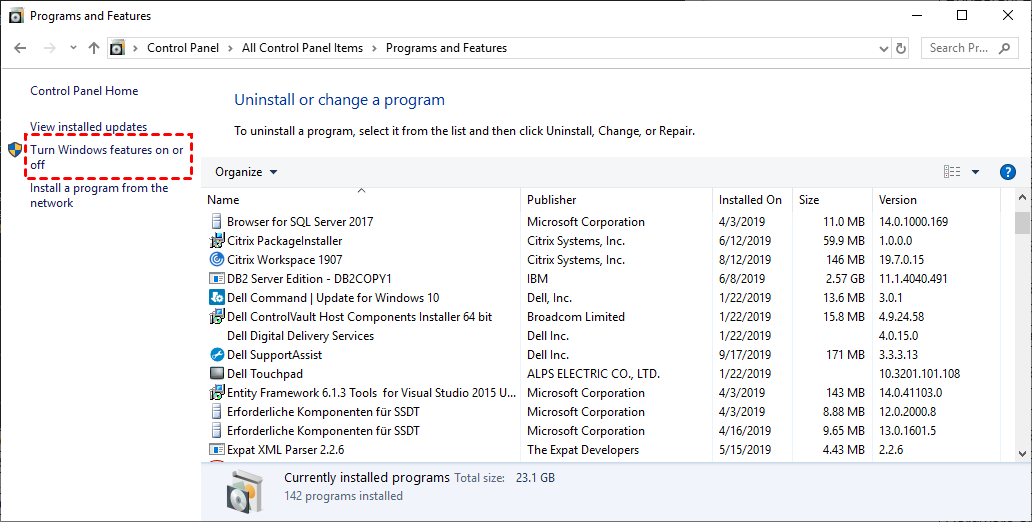This screenshot has width=1032, height=522.
Task: Sort programs by Installed On column
Action: [750, 200]
